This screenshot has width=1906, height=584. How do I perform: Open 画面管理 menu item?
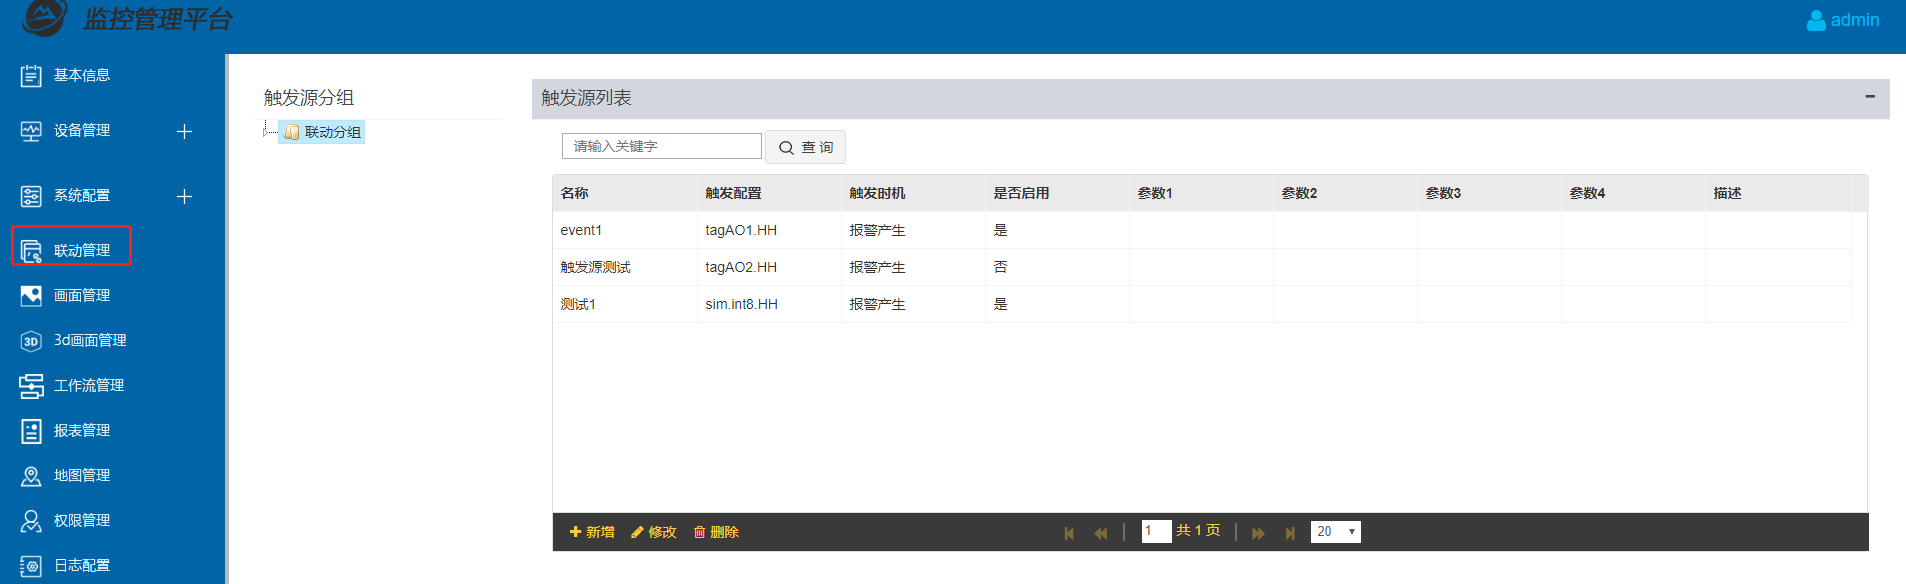[x=82, y=296]
